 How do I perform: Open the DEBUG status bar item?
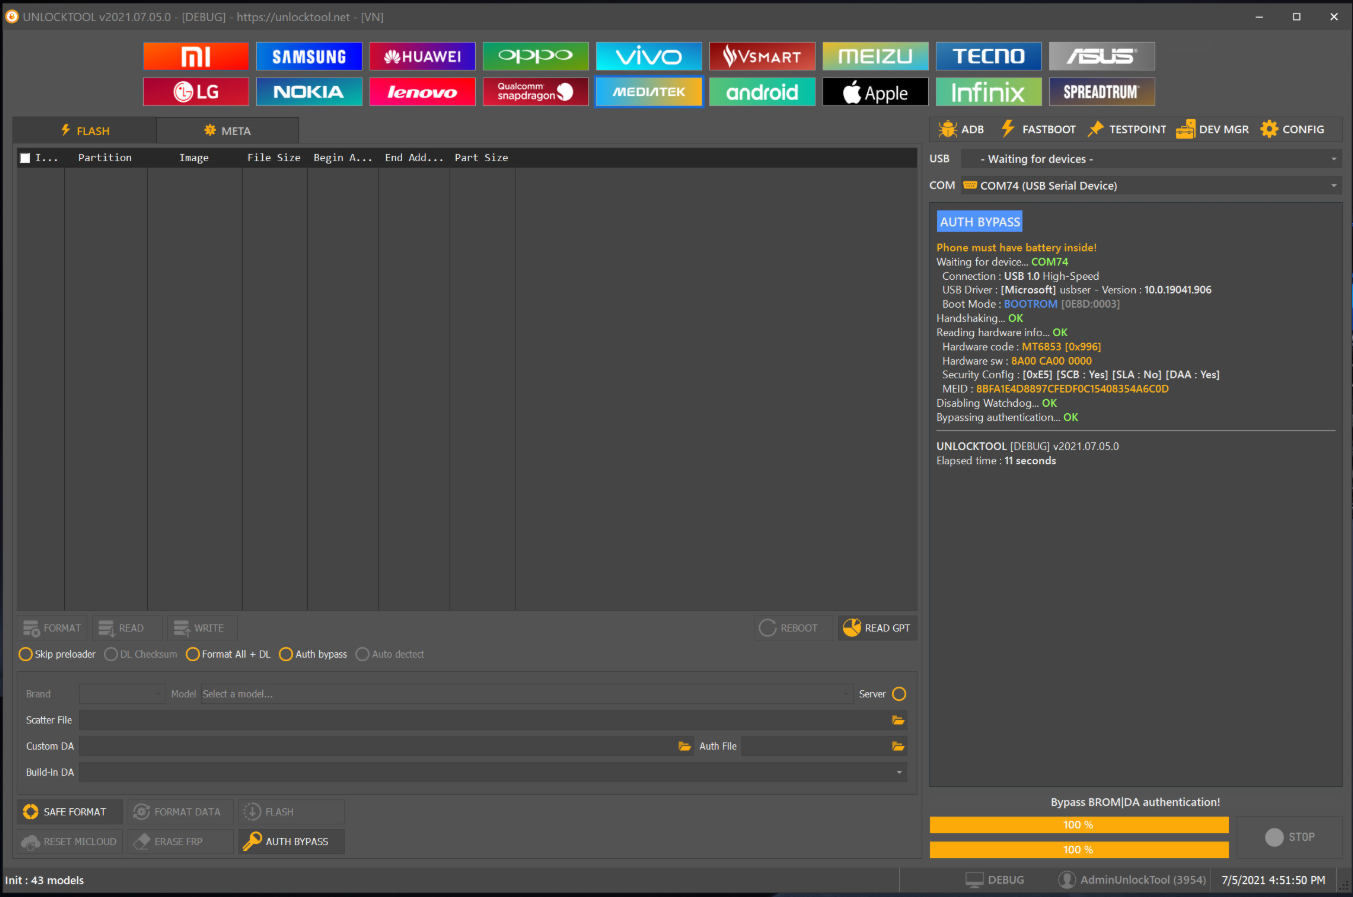(x=995, y=880)
